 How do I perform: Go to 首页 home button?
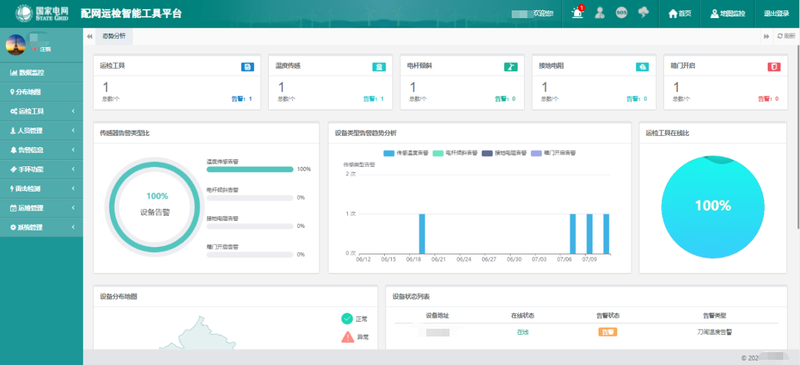tap(680, 14)
